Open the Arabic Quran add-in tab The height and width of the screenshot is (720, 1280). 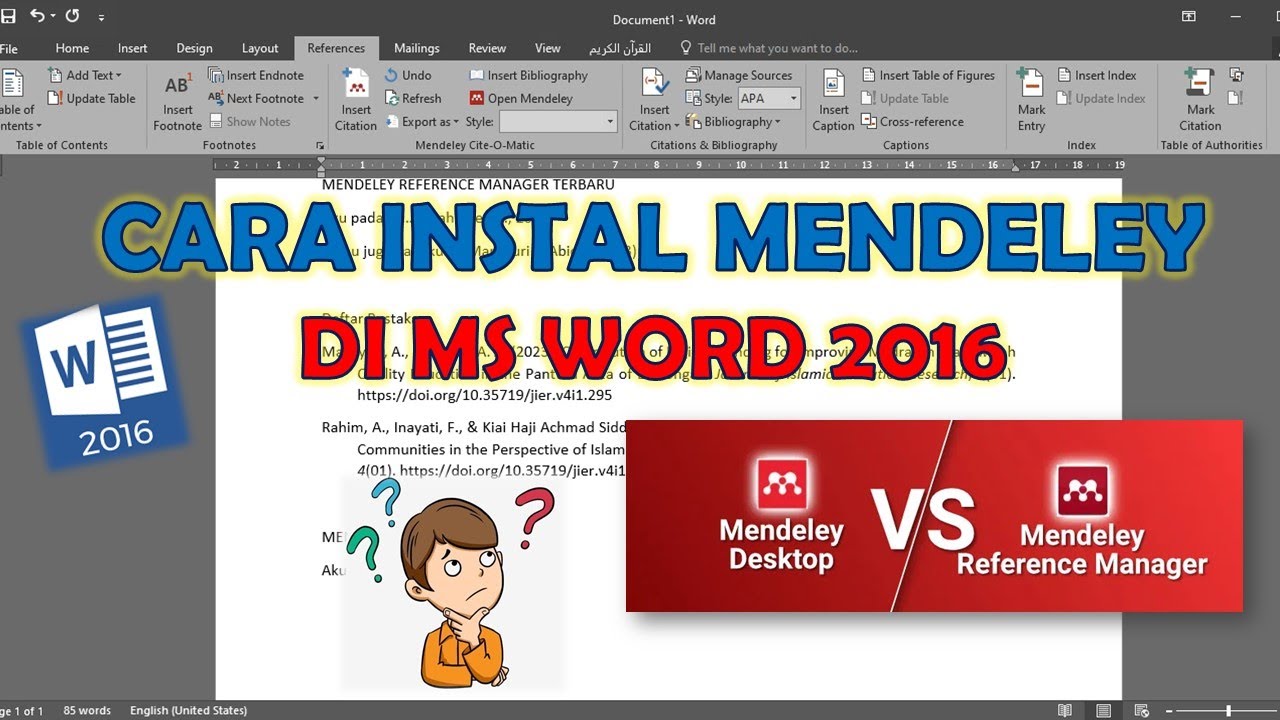pyautogui.click(x=619, y=48)
